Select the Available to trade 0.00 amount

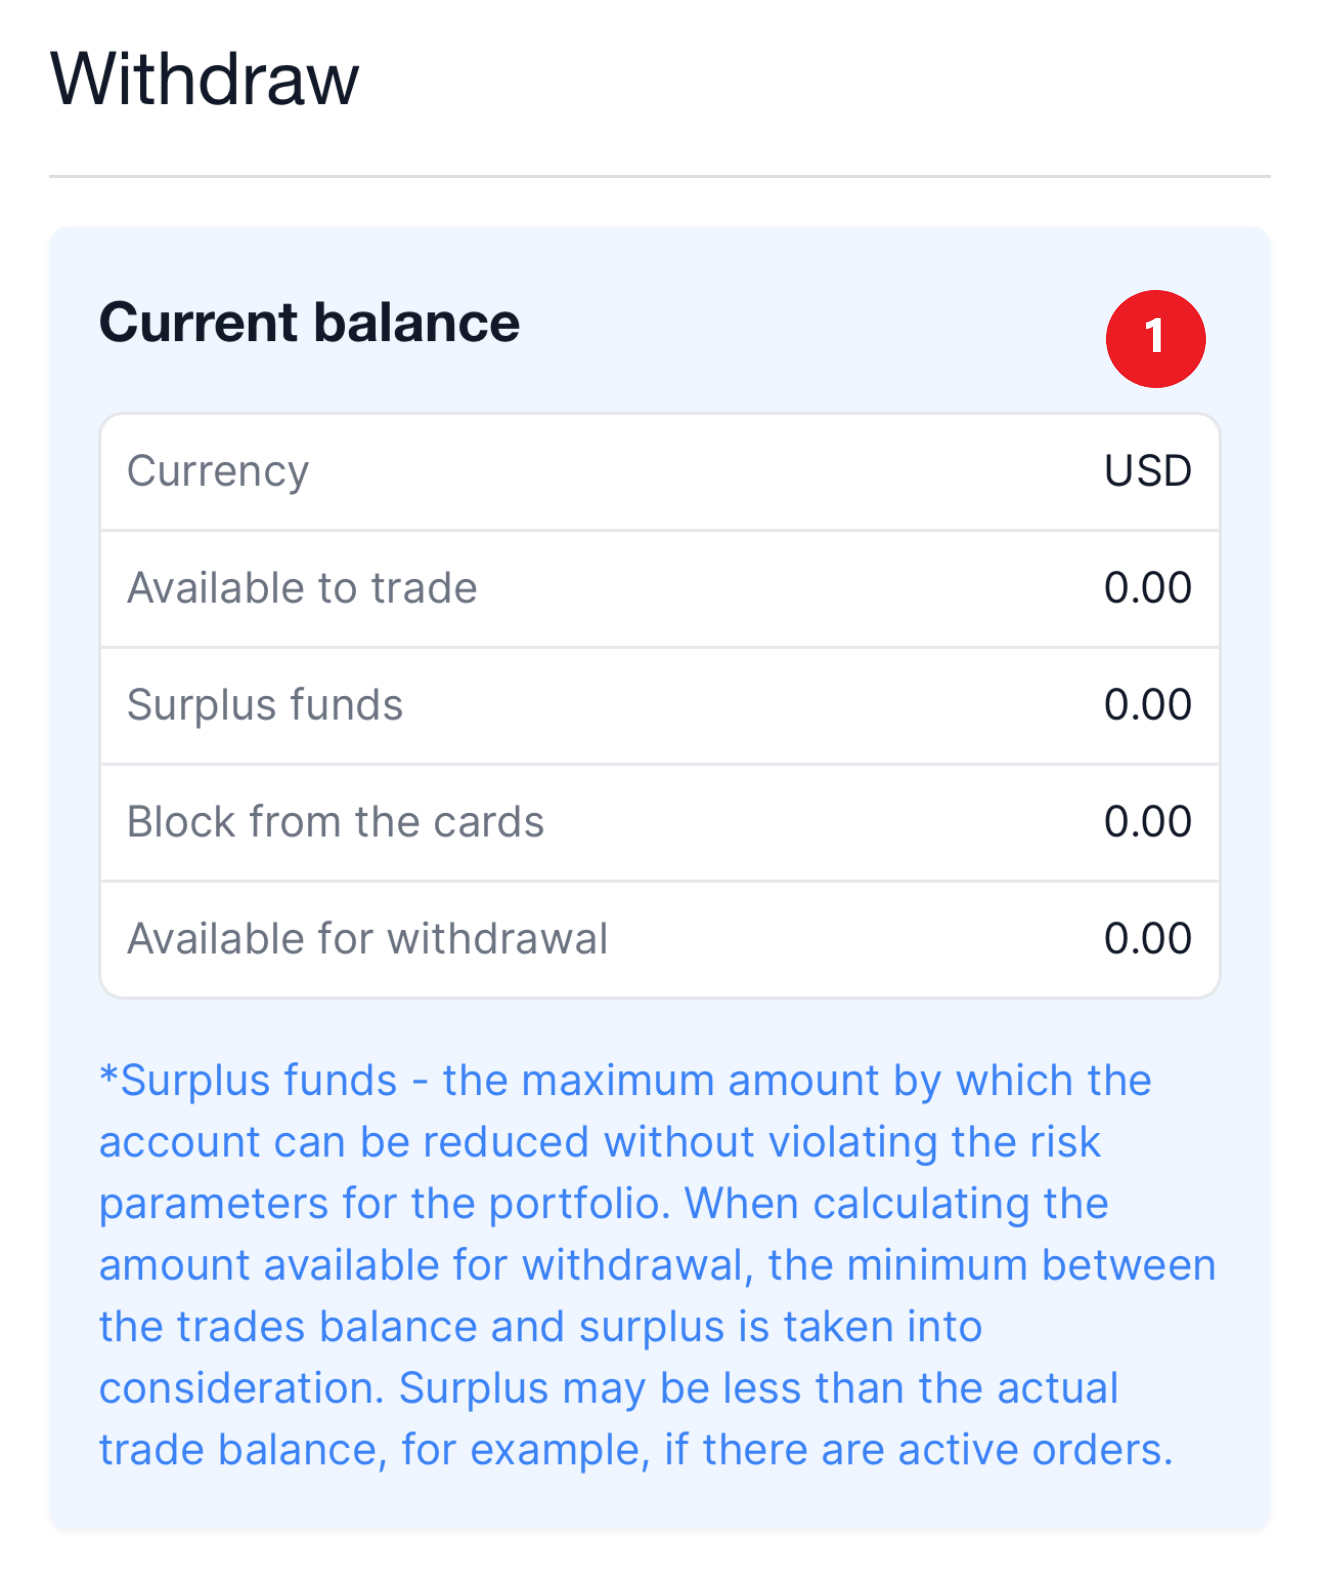tap(1147, 588)
